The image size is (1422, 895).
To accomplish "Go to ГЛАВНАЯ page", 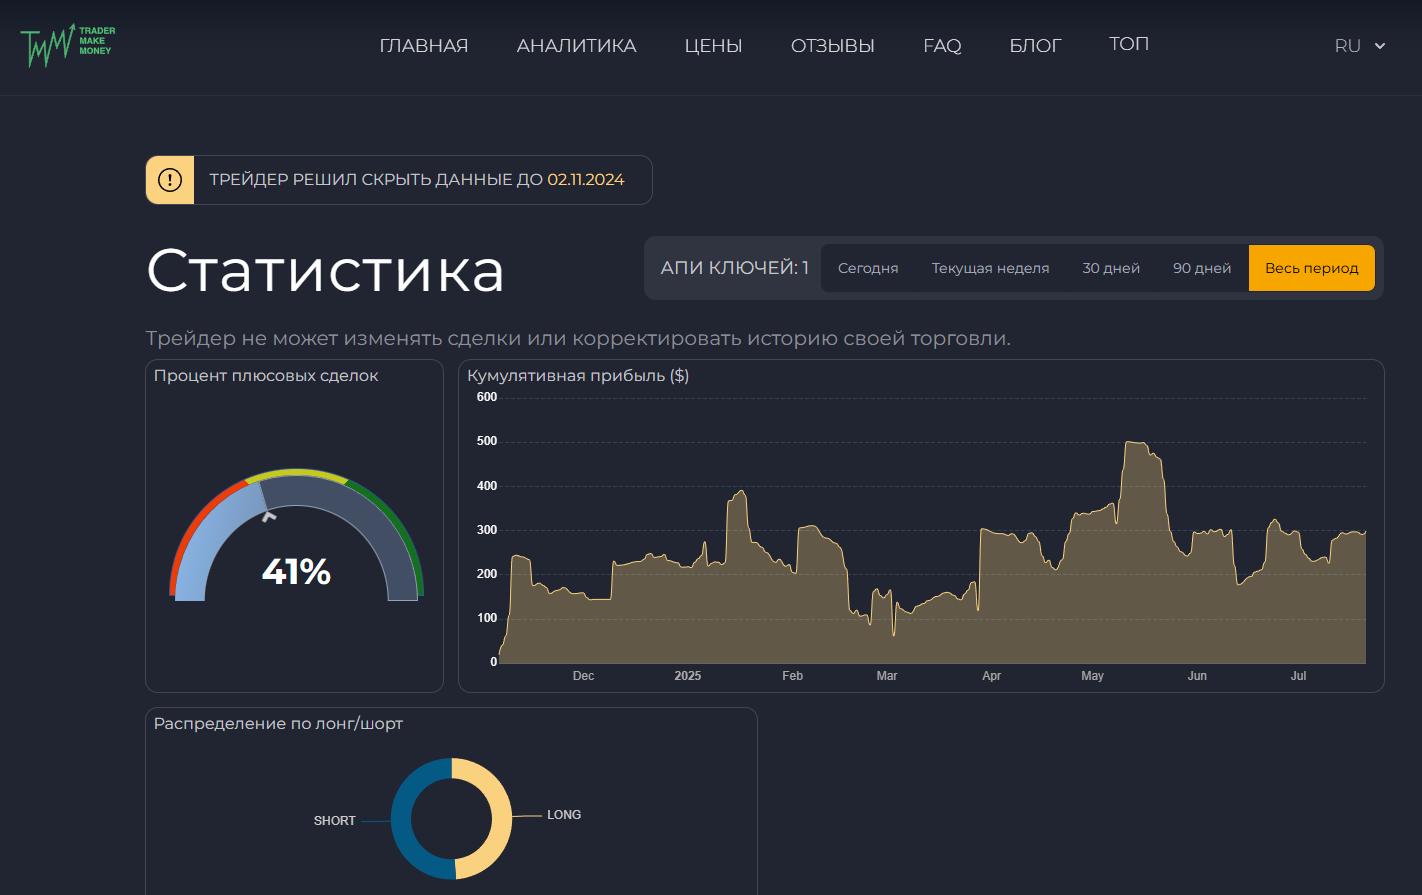I will tap(424, 46).
